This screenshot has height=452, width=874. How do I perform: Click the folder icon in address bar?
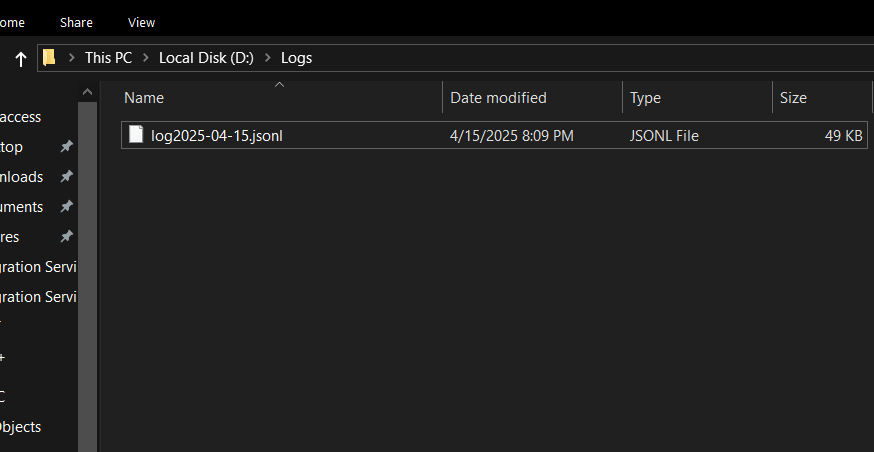[x=49, y=58]
